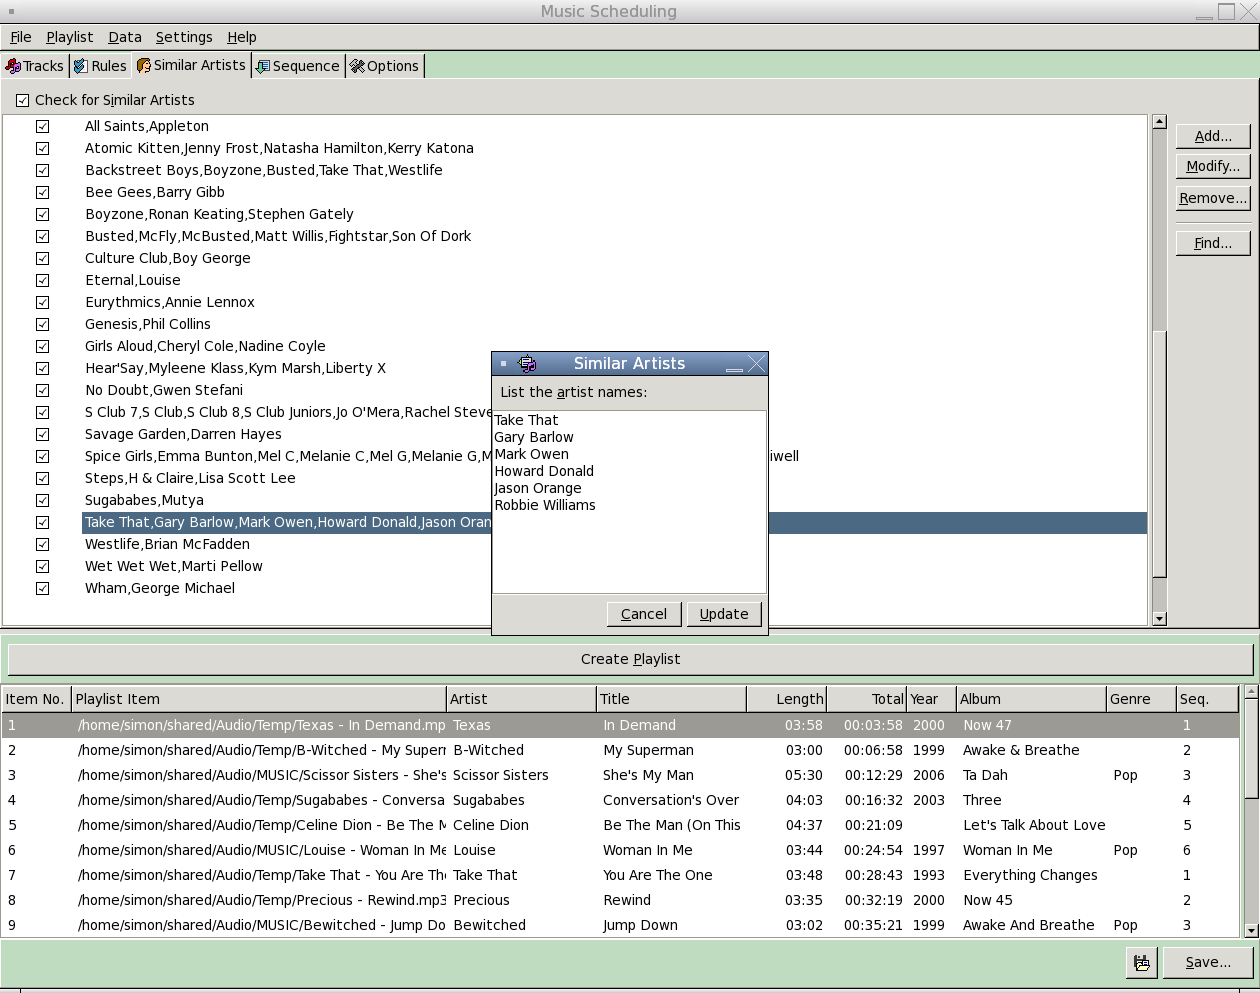Open the Settings menu
Image resolution: width=1260 pixels, height=993 pixels.
click(x=184, y=37)
